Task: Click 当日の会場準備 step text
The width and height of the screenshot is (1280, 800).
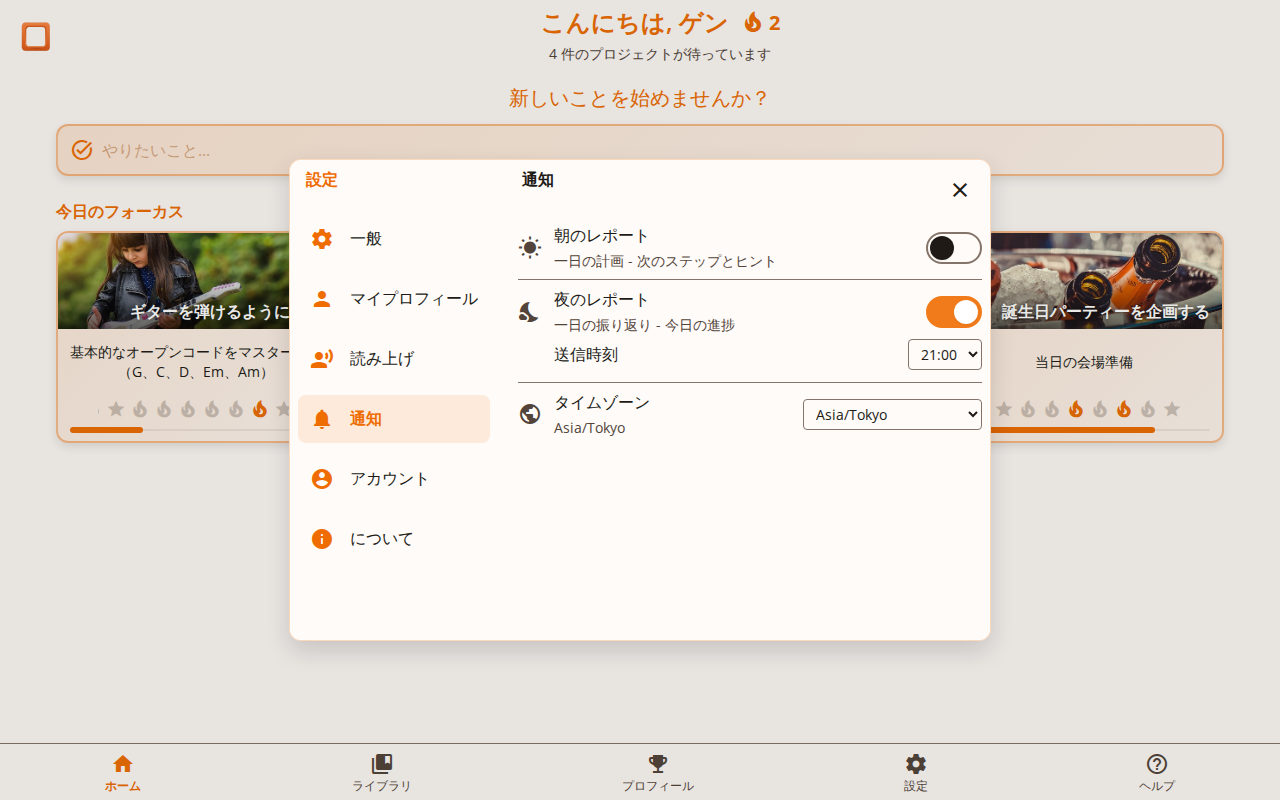Action: click(x=1084, y=362)
